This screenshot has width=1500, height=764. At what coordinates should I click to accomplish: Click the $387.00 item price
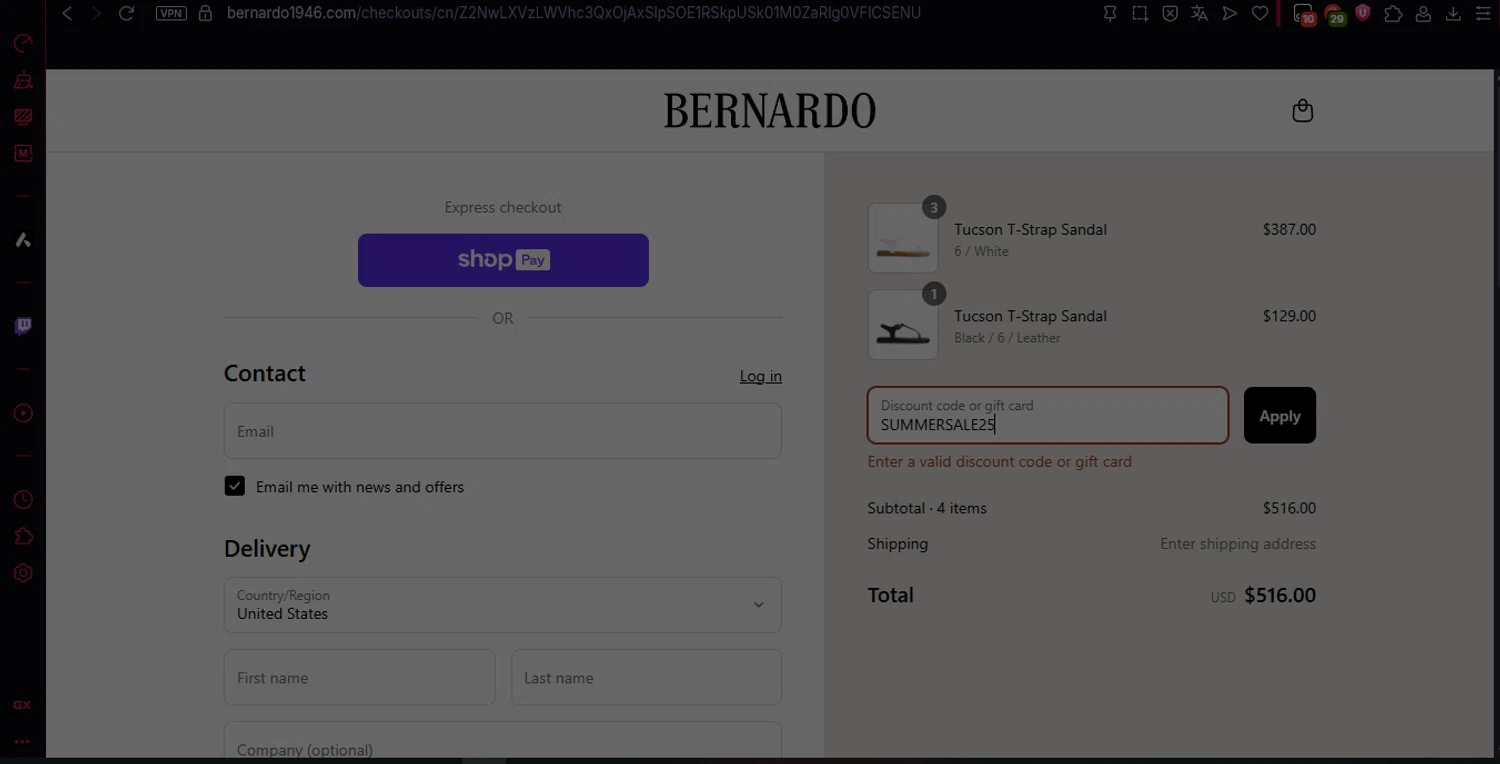pos(1289,229)
